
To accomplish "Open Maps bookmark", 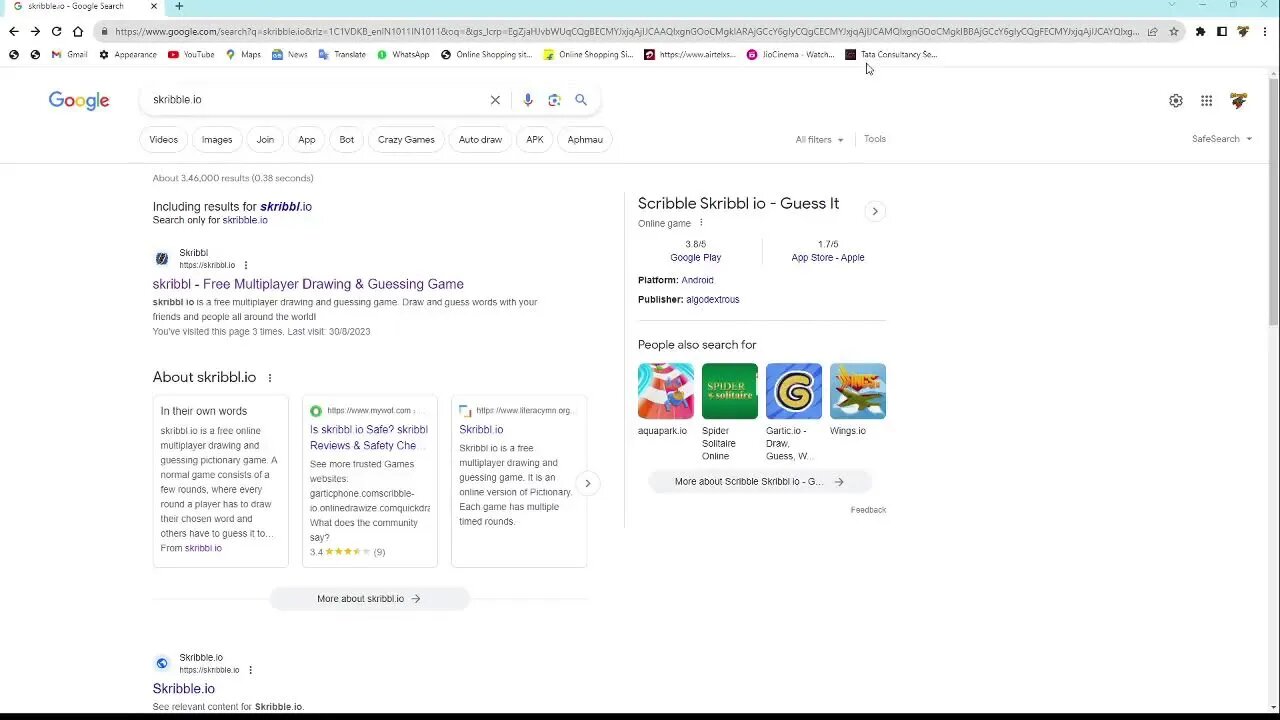I will point(243,54).
